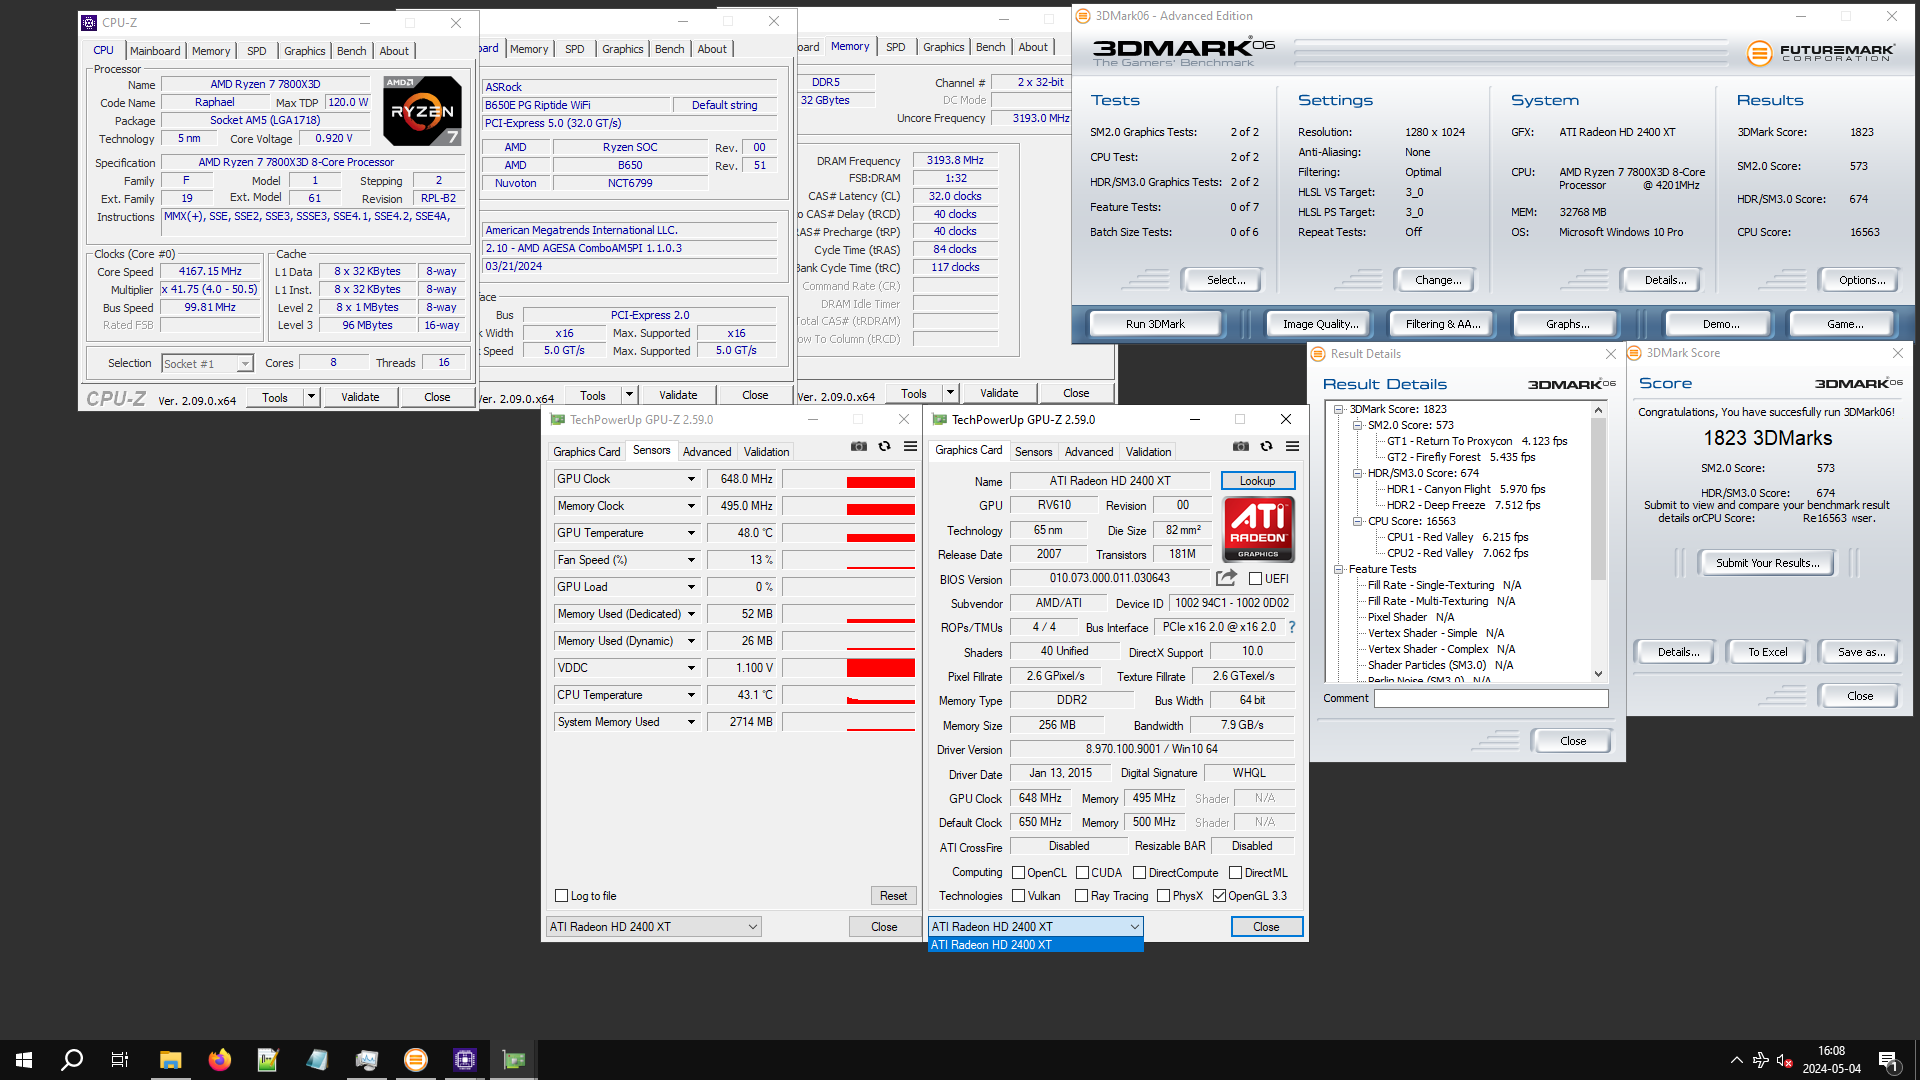The image size is (1920, 1080).
Task: Click screenshot camera icon in GPU-Z Sensors window
Action: pyautogui.click(x=859, y=447)
